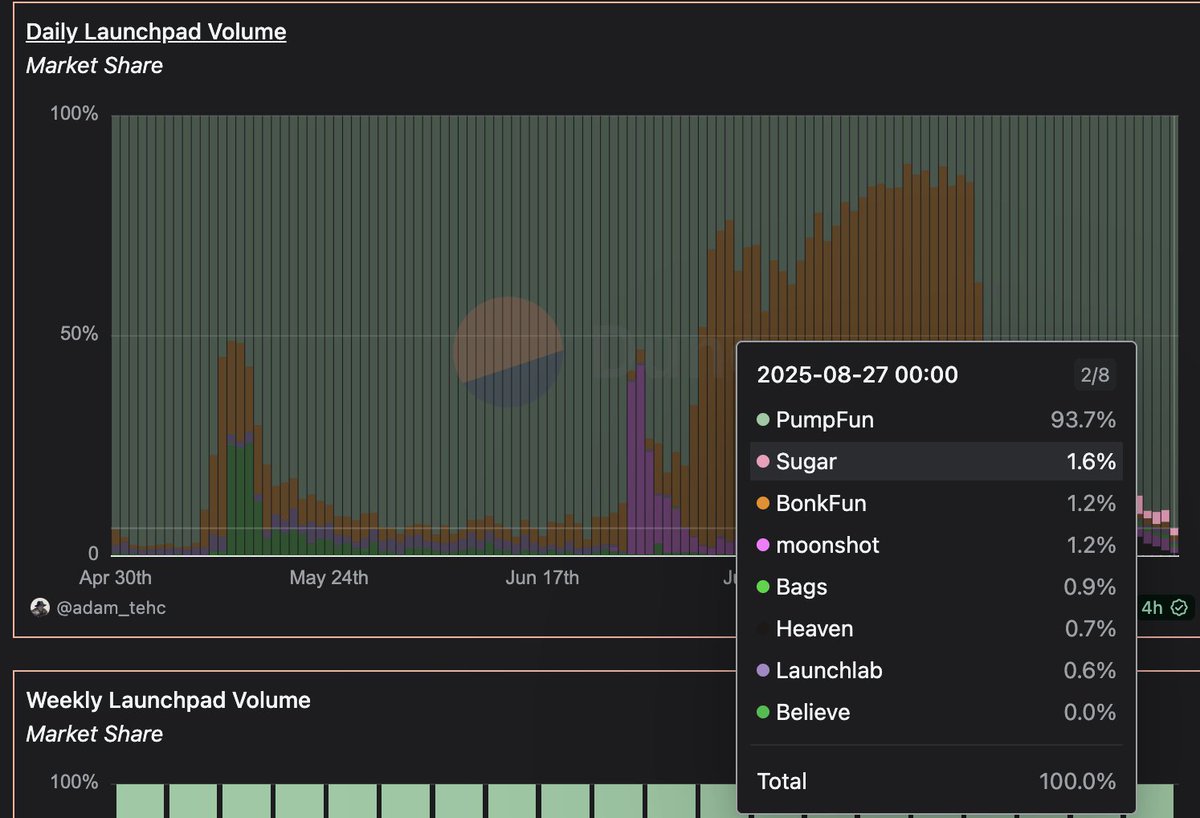Image resolution: width=1200 pixels, height=818 pixels.
Task: Click the 0.9% Bags value
Action: tap(1090, 588)
